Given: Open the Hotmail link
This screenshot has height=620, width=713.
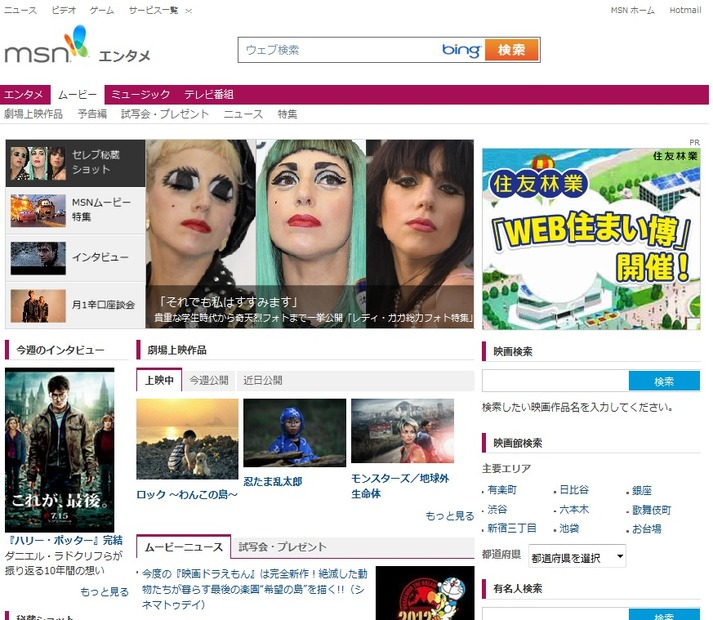Looking at the screenshot, I should pyautogui.click(x=685, y=10).
